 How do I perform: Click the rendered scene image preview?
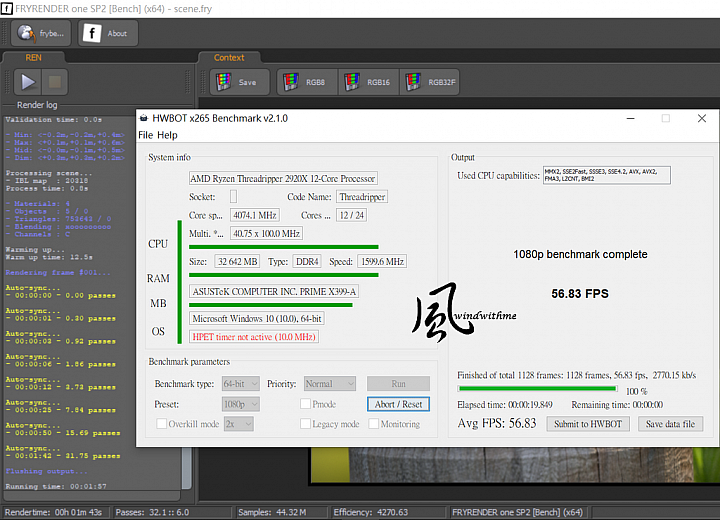[x=515, y=465]
